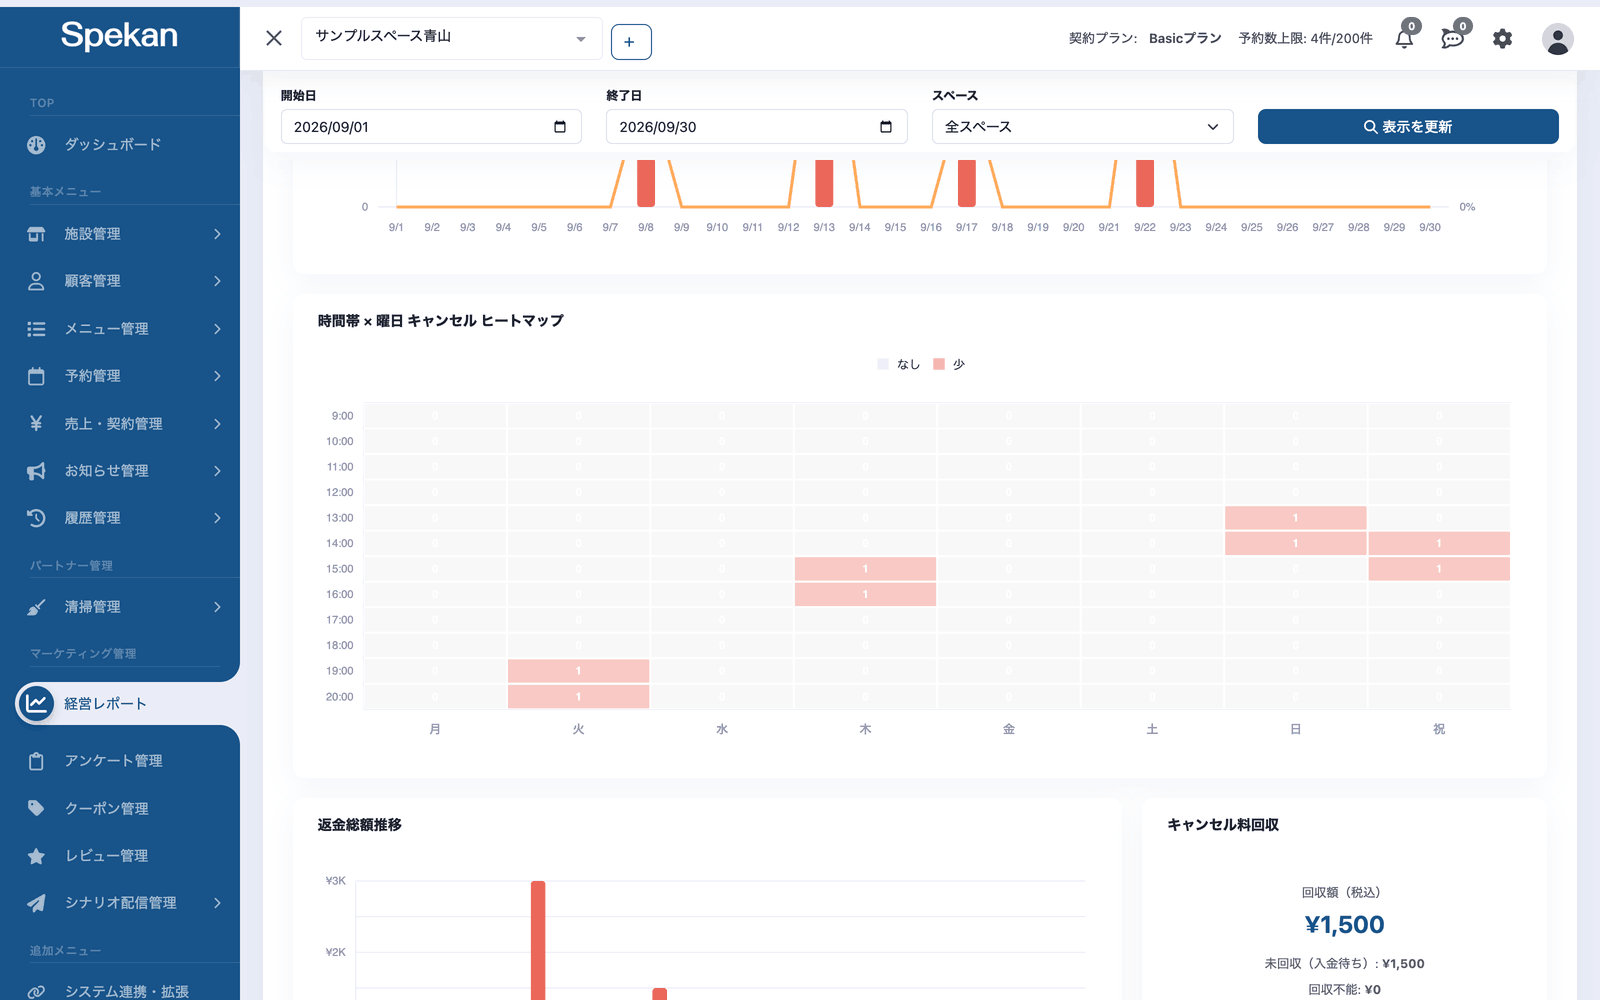Open the 全スペース space dropdown
The image size is (1600, 1000).
coord(1082,127)
